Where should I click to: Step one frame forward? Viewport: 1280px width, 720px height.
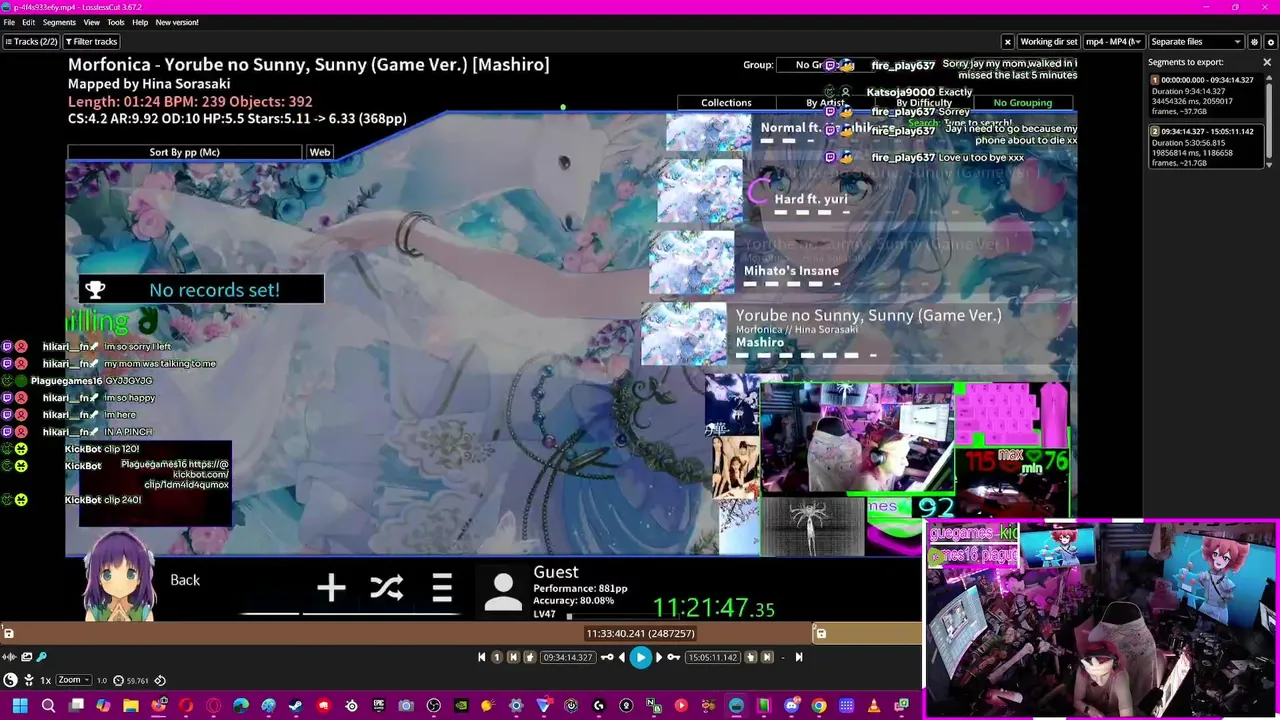(659, 657)
